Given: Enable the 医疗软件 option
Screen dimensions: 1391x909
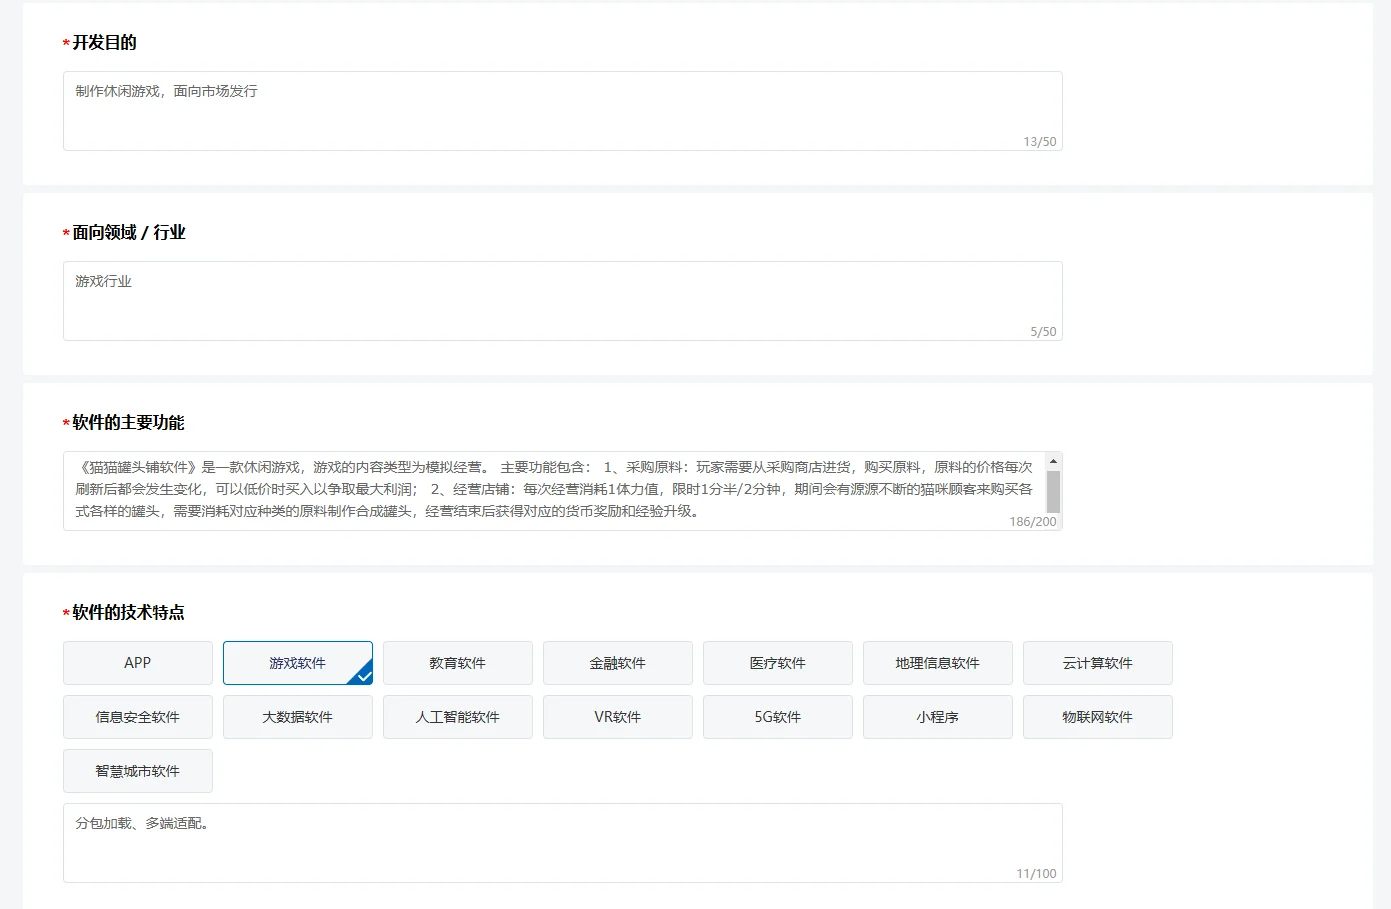Looking at the screenshot, I should (x=777, y=662).
